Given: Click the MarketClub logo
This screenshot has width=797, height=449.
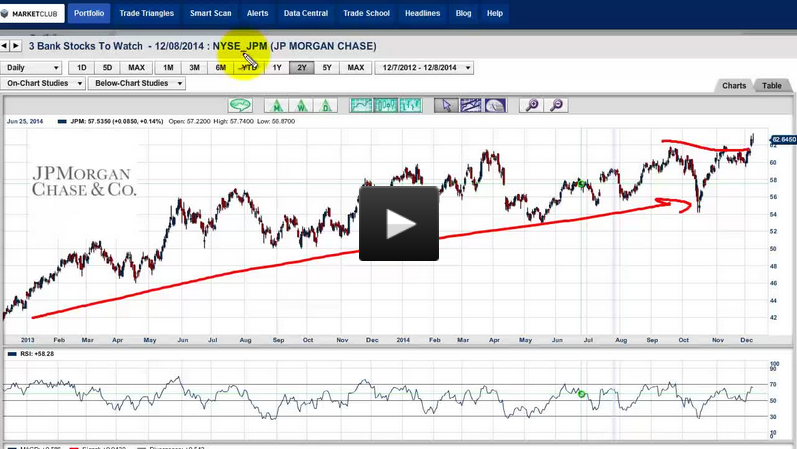Looking at the screenshot, I should [32, 14].
